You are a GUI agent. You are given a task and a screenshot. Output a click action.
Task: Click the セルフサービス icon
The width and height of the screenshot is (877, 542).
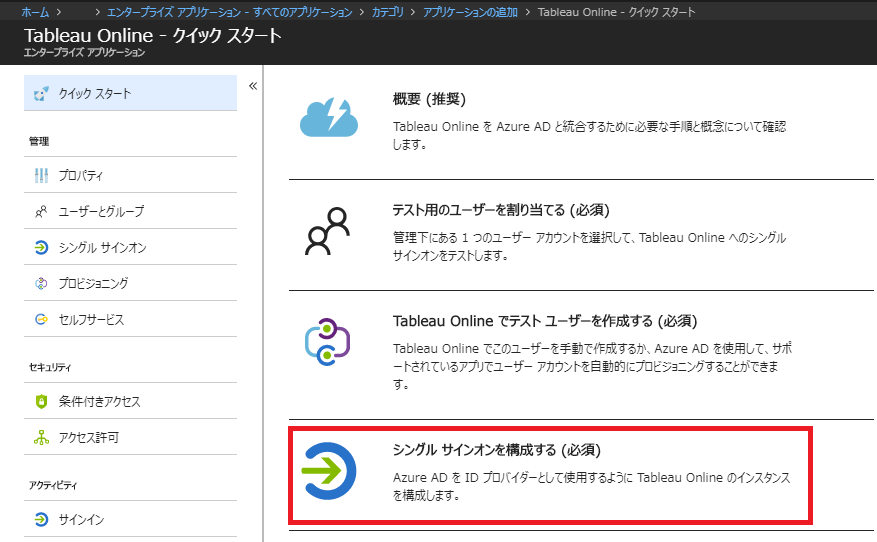[x=41, y=319]
